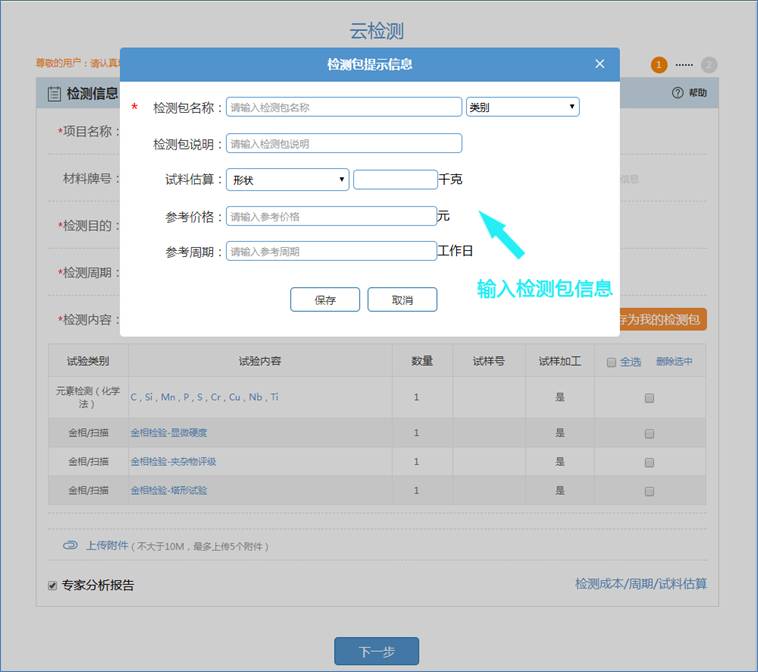This screenshot has height=672, width=758.
Task: Click the 下一步 button
Action: click(376, 652)
